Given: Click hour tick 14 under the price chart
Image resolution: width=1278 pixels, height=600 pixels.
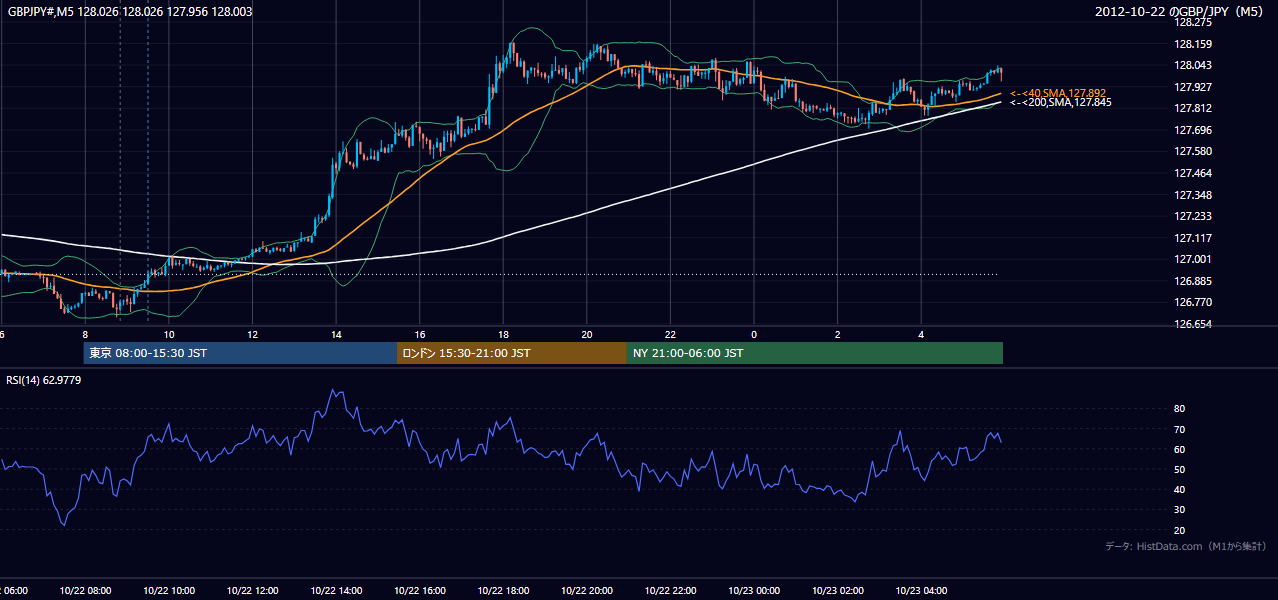Looking at the screenshot, I should (x=336, y=334).
